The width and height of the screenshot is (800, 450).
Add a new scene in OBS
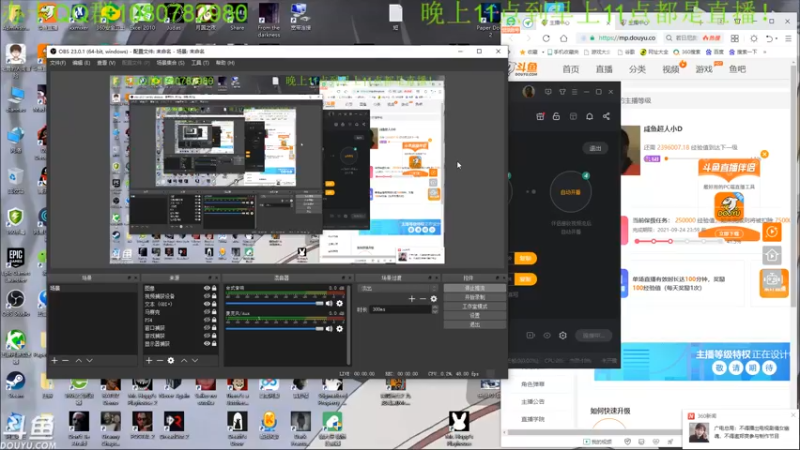tap(55, 361)
